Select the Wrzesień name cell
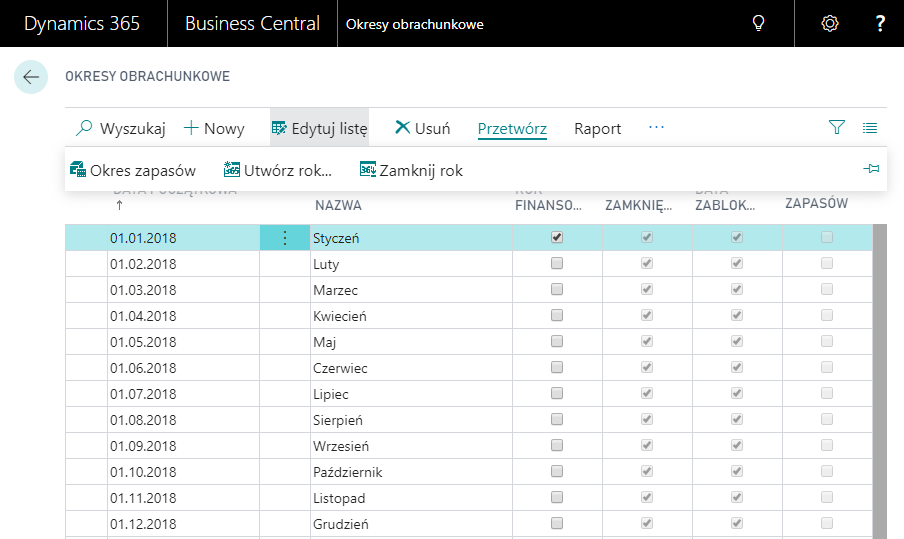The height and width of the screenshot is (539, 904). pos(411,446)
